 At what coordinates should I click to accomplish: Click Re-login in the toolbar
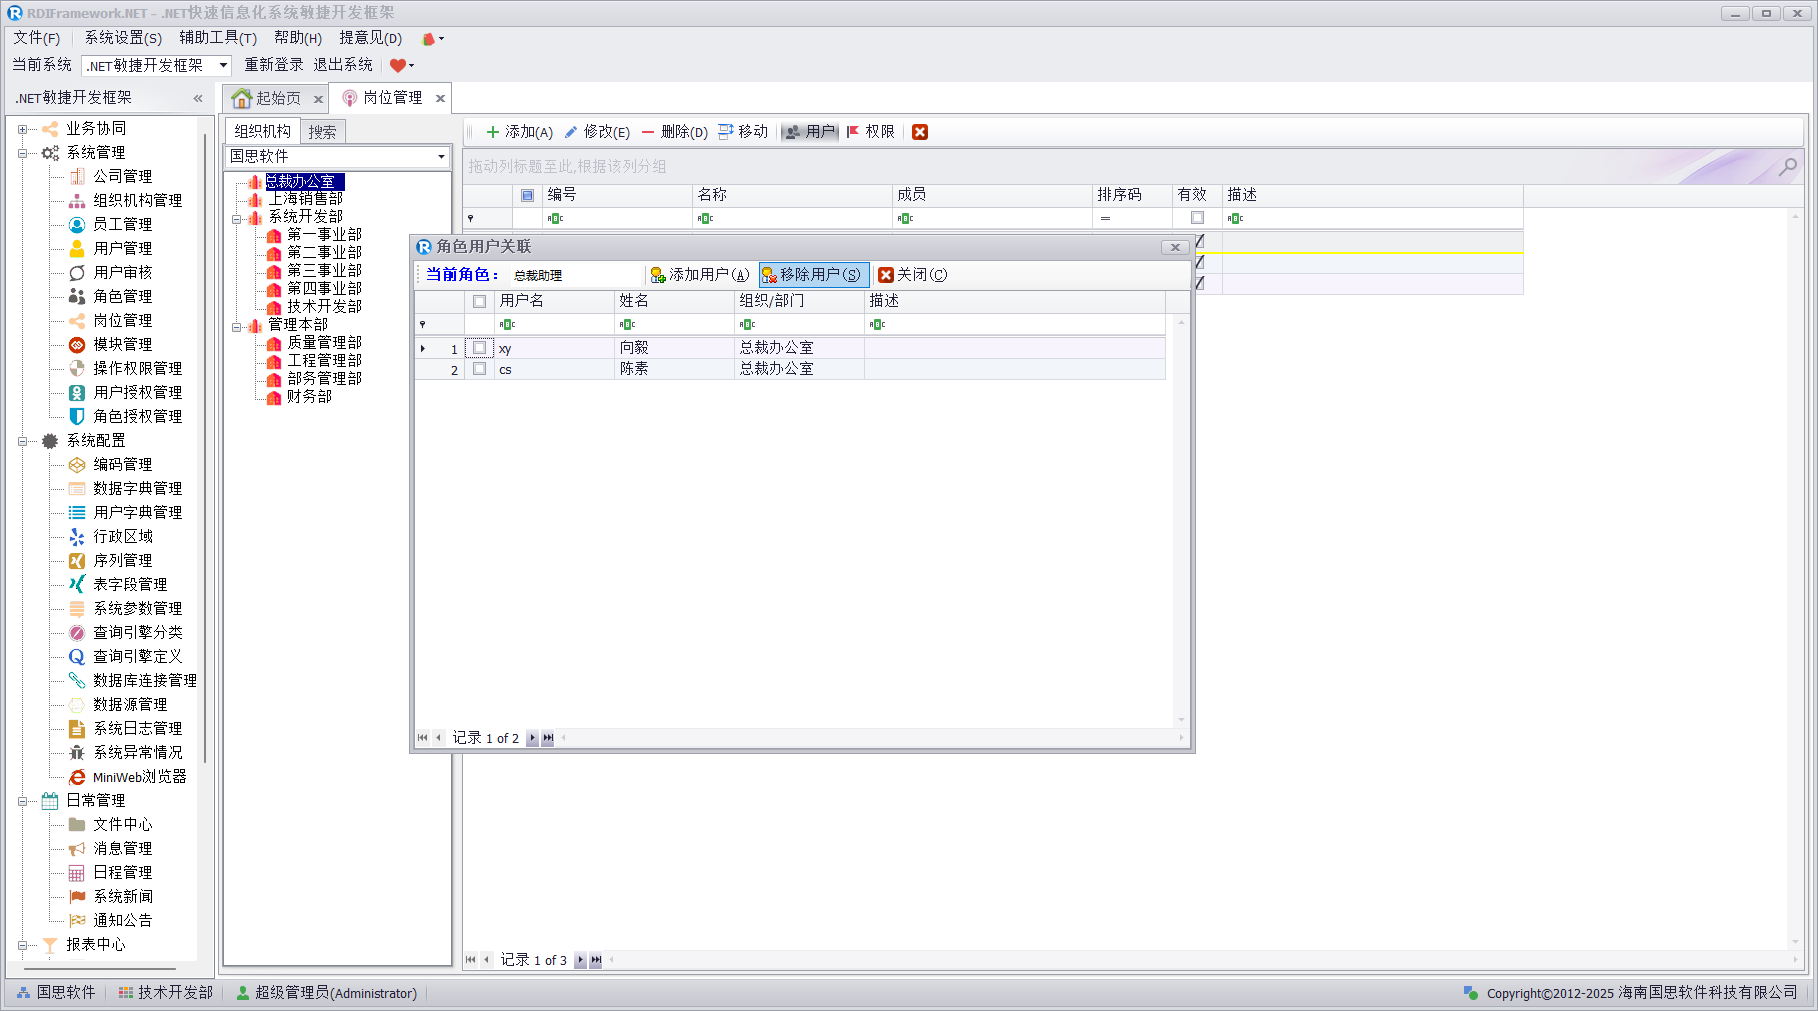tap(273, 65)
